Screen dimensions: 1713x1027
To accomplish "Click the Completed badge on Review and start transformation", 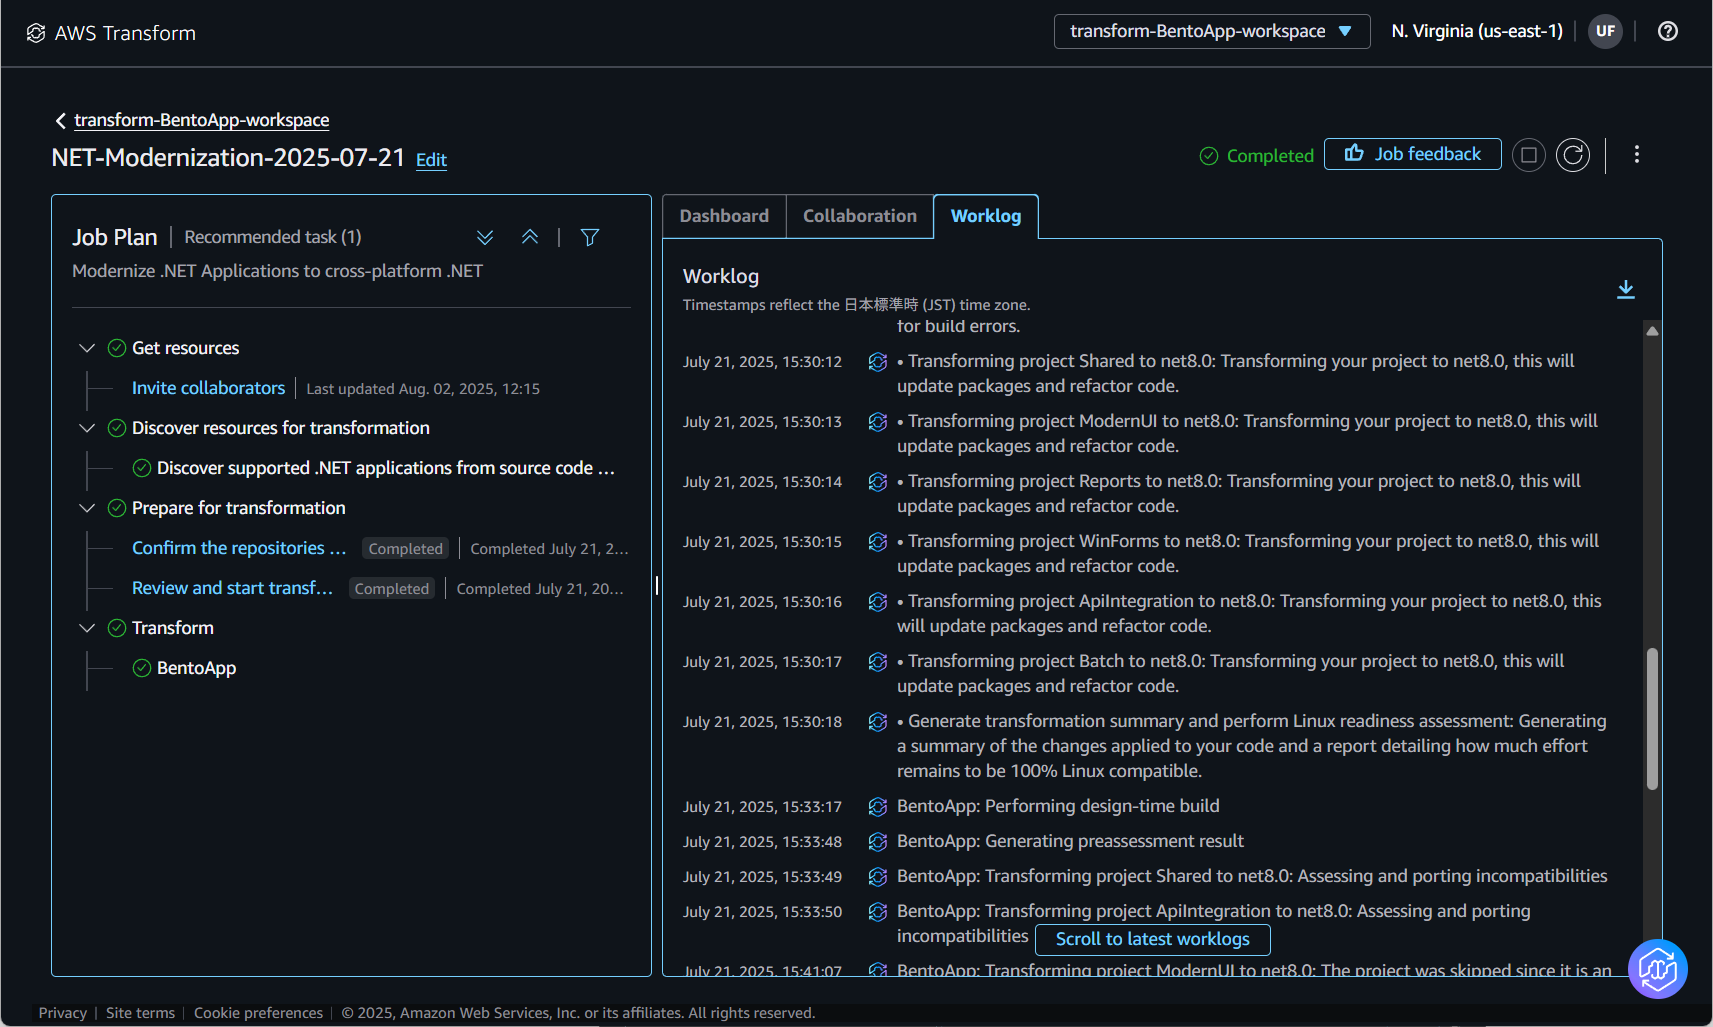I will [391, 589].
